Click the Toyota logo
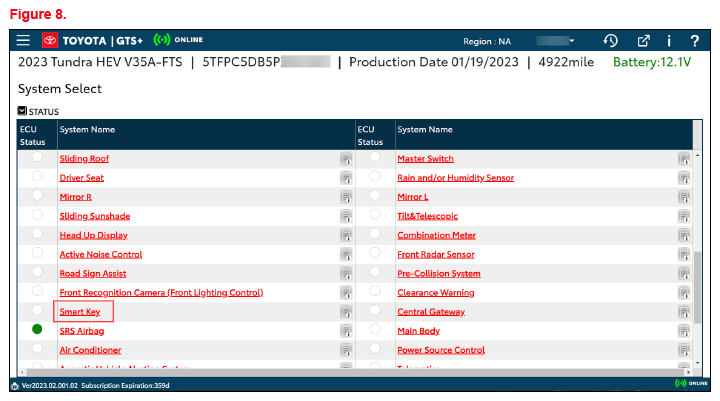Viewport: 720px width, 401px height. click(x=50, y=40)
